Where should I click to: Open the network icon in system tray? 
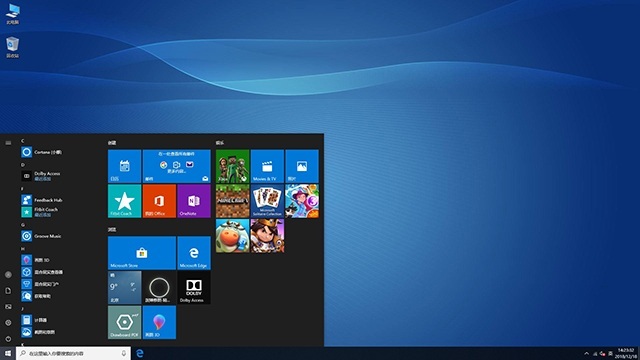[595, 353]
